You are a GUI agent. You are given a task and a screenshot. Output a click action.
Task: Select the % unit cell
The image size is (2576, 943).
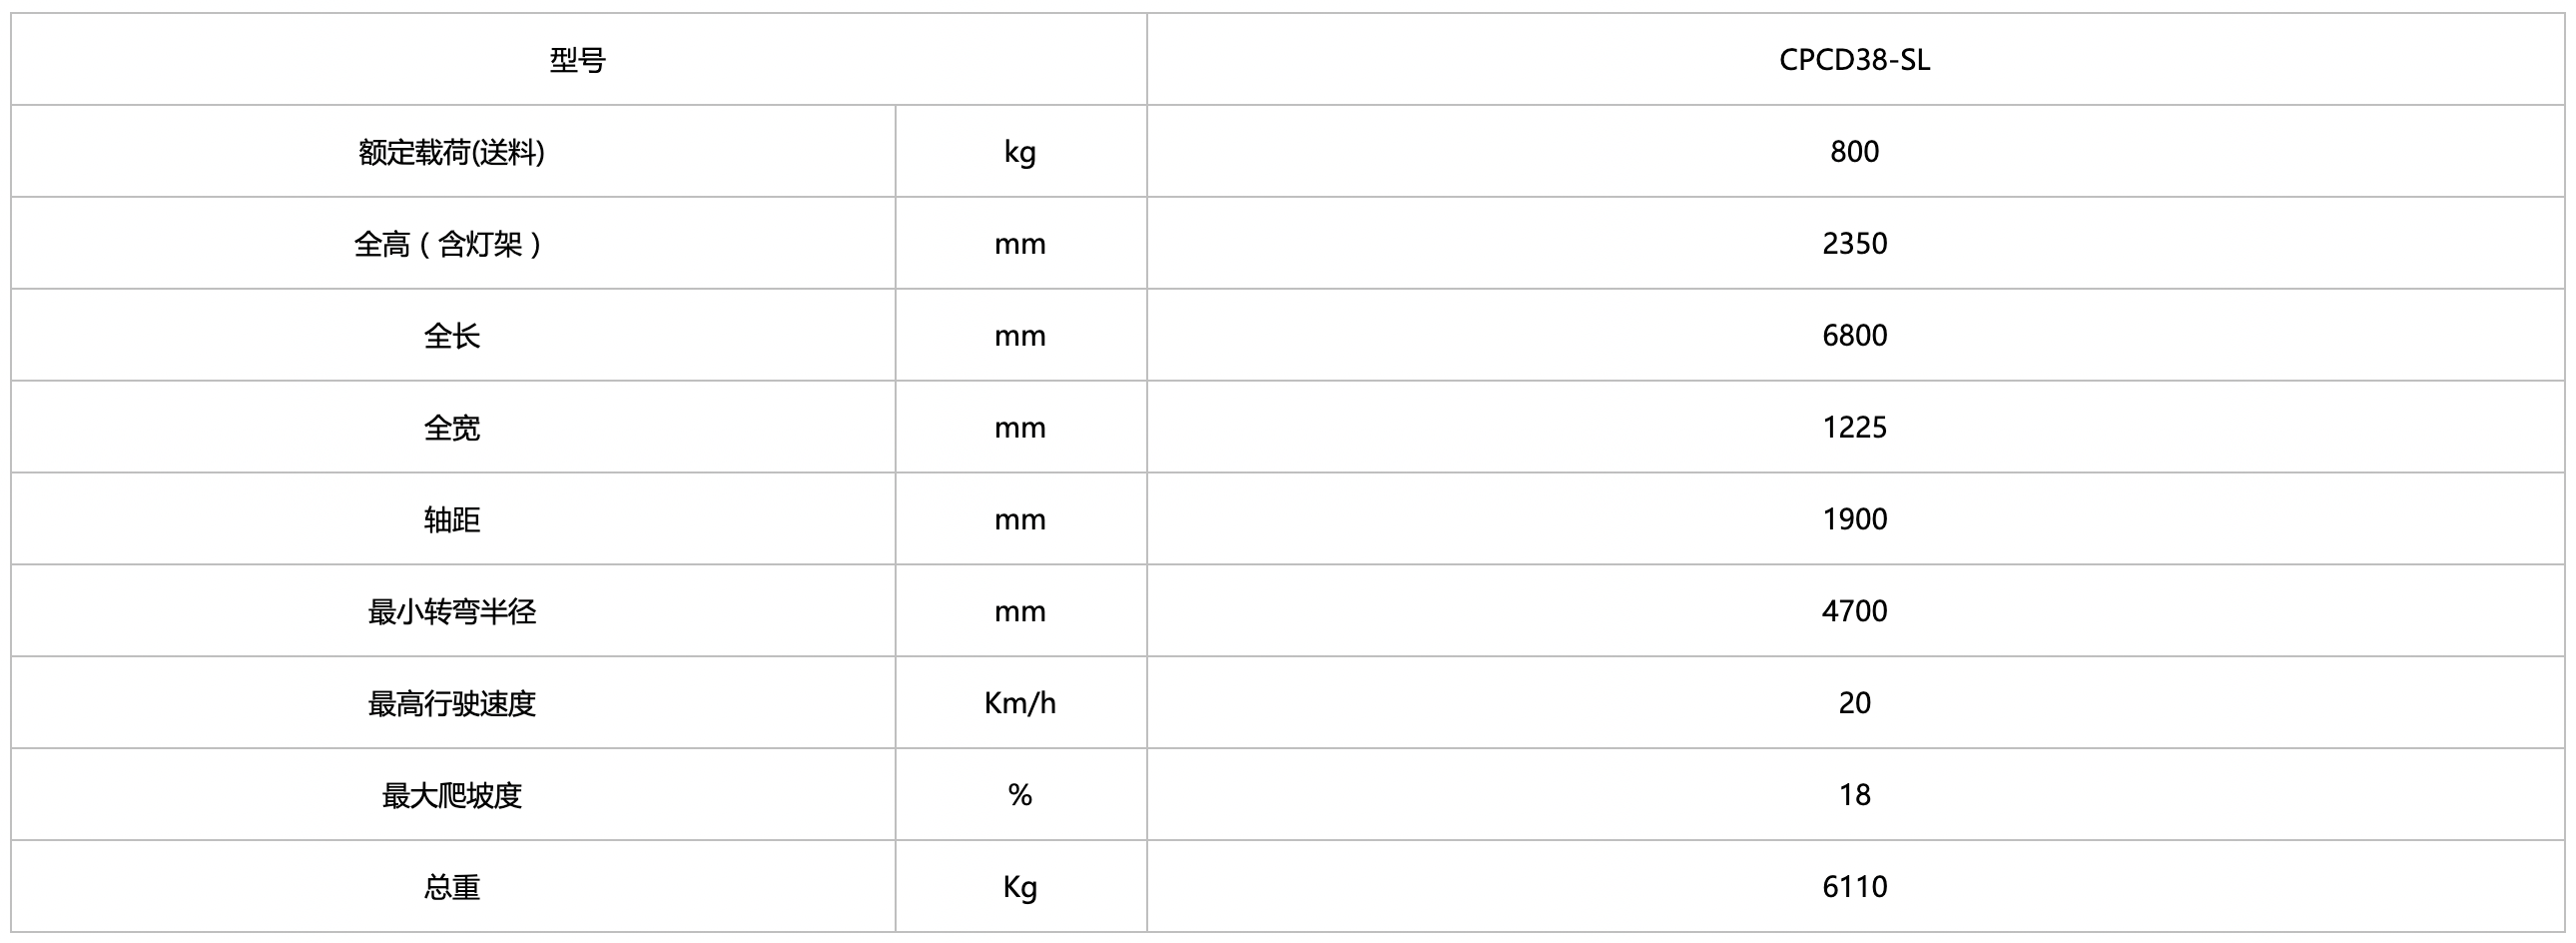point(1020,796)
